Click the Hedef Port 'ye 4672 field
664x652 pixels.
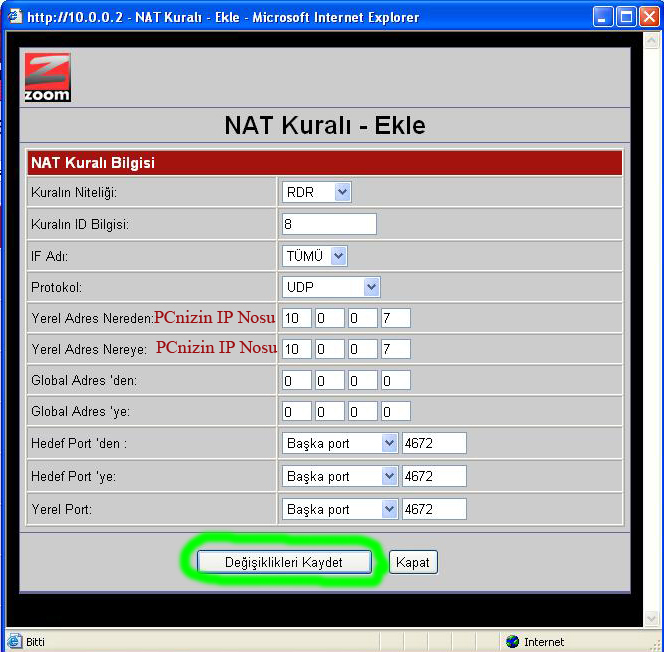pyautogui.click(x=434, y=476)
